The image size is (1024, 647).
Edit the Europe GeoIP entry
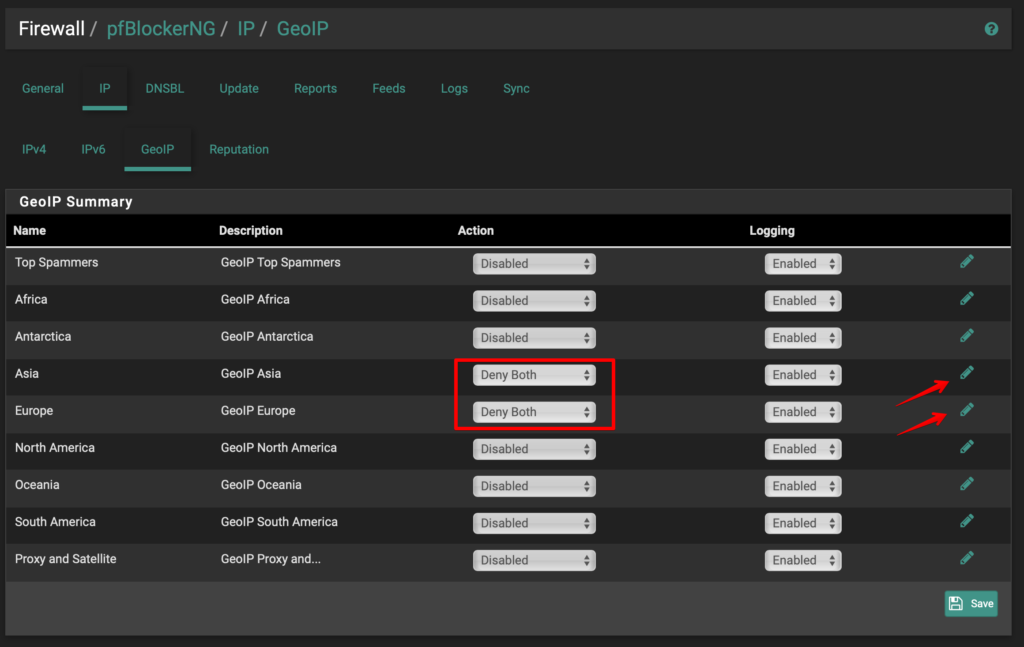tap(967, 410)
